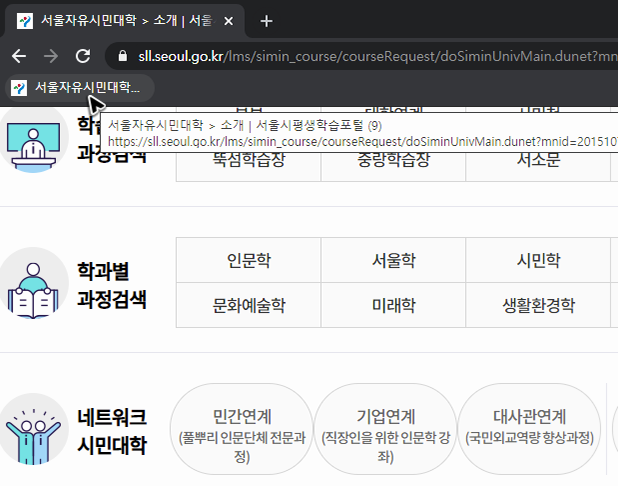Choose the 인문학 department
This screenshot has width=618, height=486.
pyautogui.click(x=249, y=260)
